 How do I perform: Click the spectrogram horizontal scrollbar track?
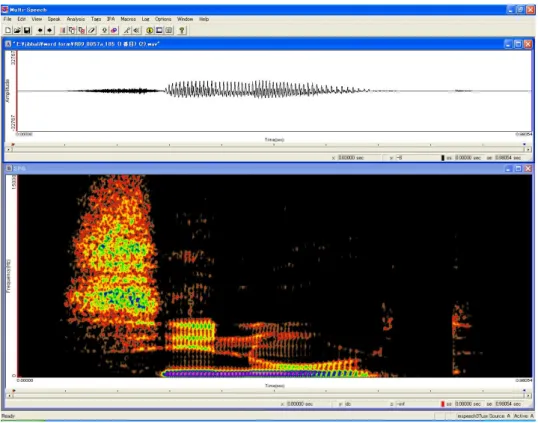(x=269, y=396)
